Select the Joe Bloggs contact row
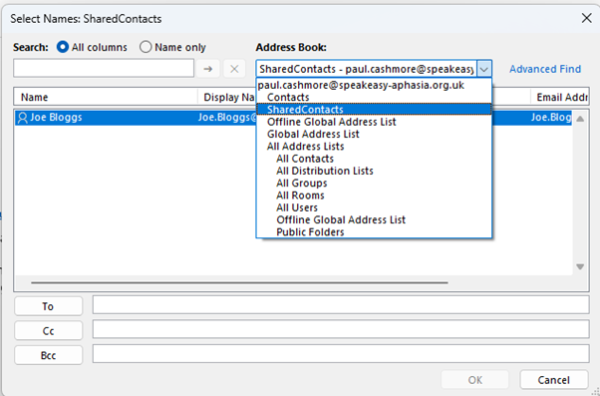The width and height of the screenshot is (600, 396). [293, 117]
